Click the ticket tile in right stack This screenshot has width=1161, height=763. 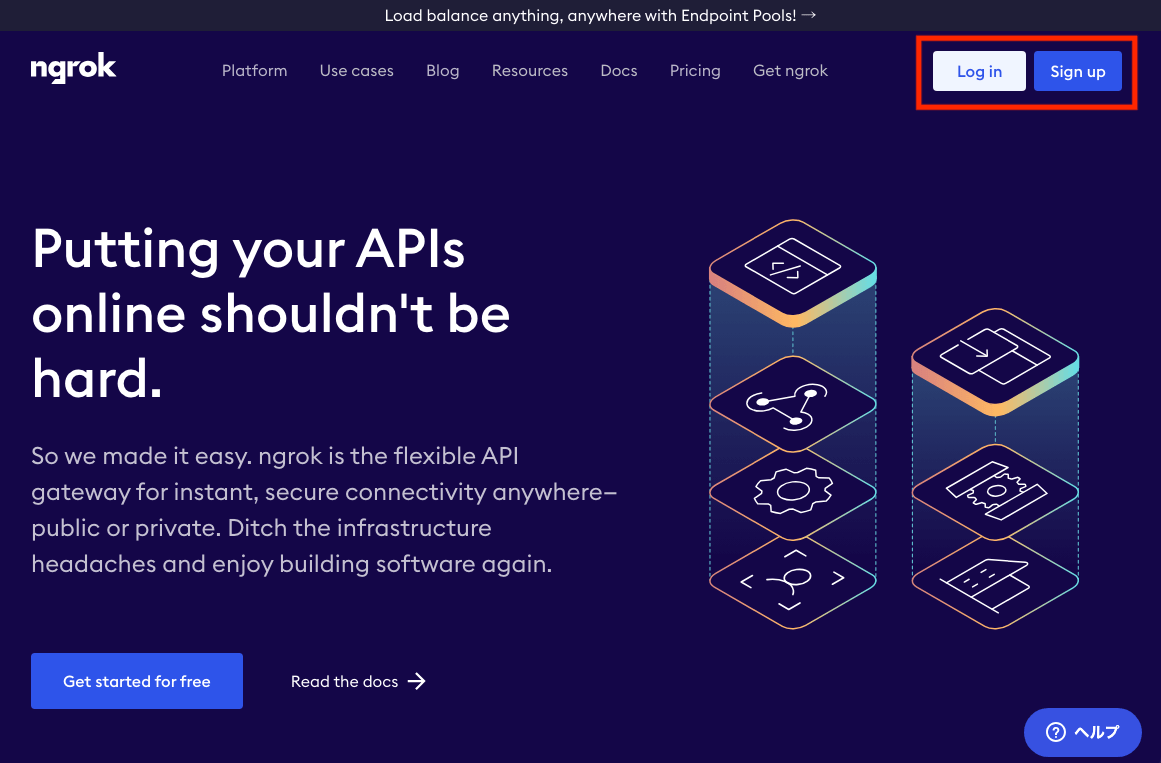point(995,492)
